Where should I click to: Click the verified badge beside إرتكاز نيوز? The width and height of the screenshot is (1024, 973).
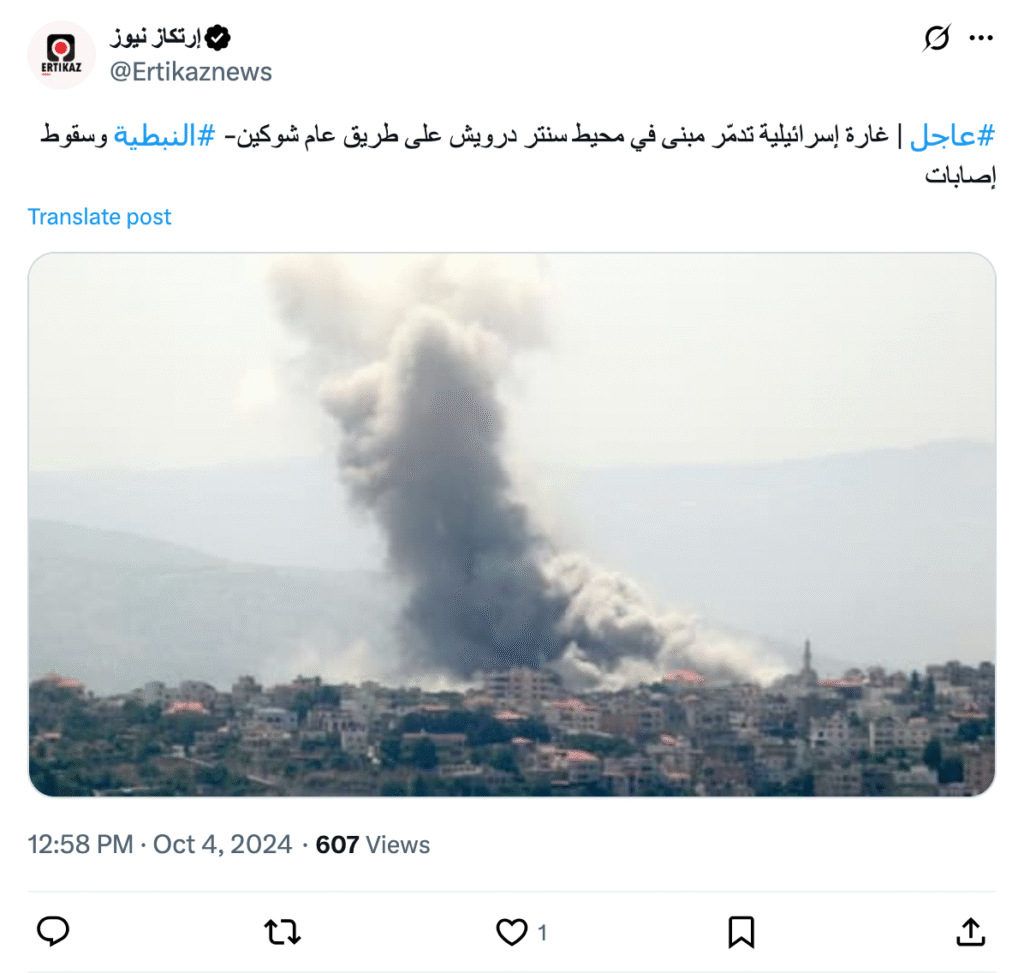(217, 38)
